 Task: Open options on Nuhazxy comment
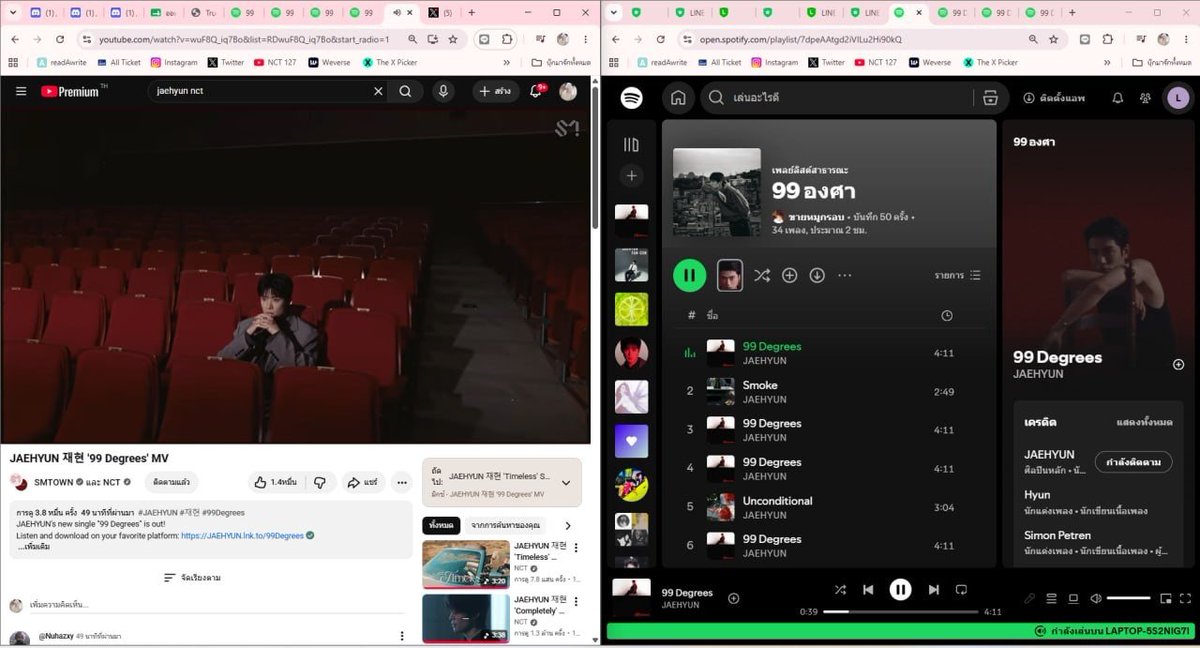(x=402, y=636)
